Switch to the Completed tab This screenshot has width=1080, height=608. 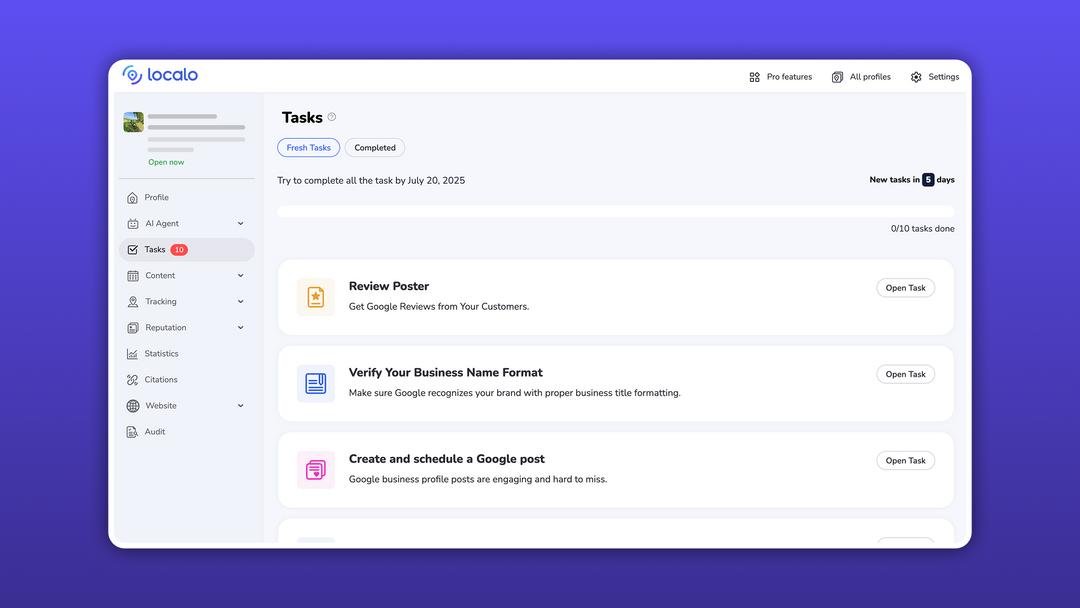375,147
